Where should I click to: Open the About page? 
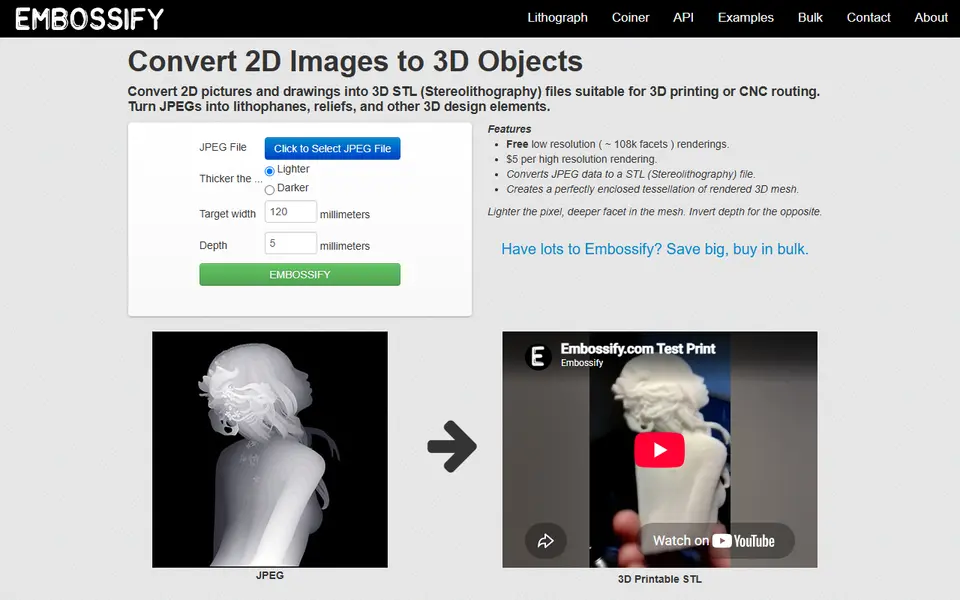click(x=931, y=18)
